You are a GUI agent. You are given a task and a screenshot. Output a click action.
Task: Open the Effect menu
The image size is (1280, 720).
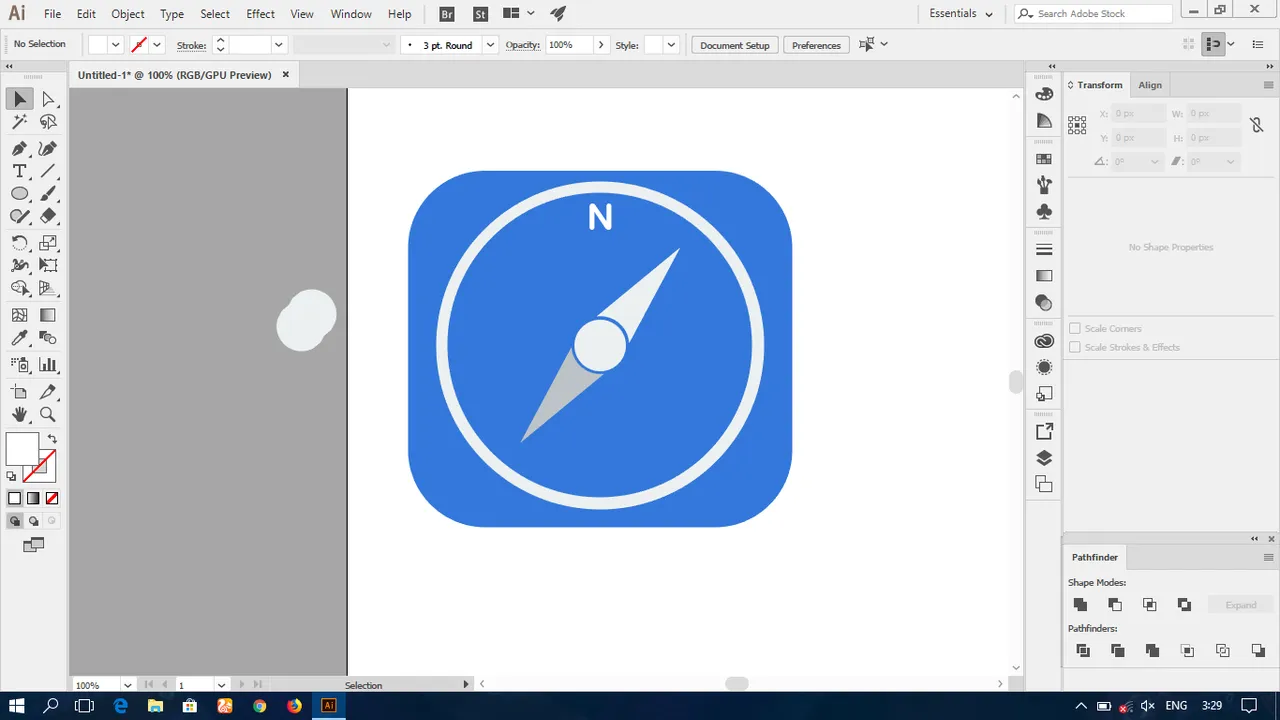point(260,14)
